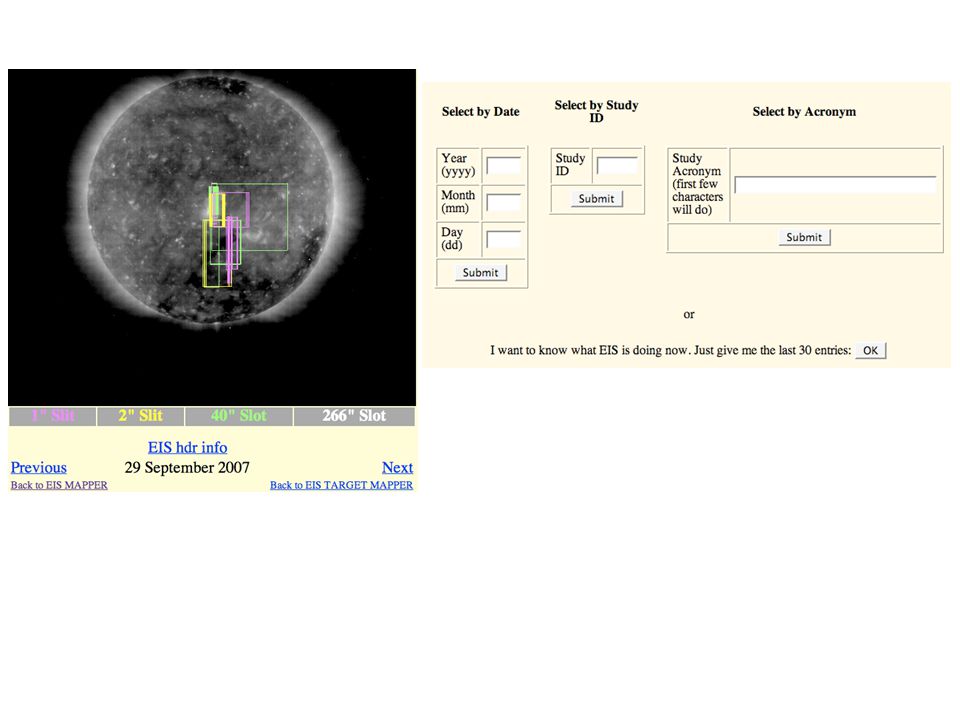Click the Study ID input field

(617, 165)
